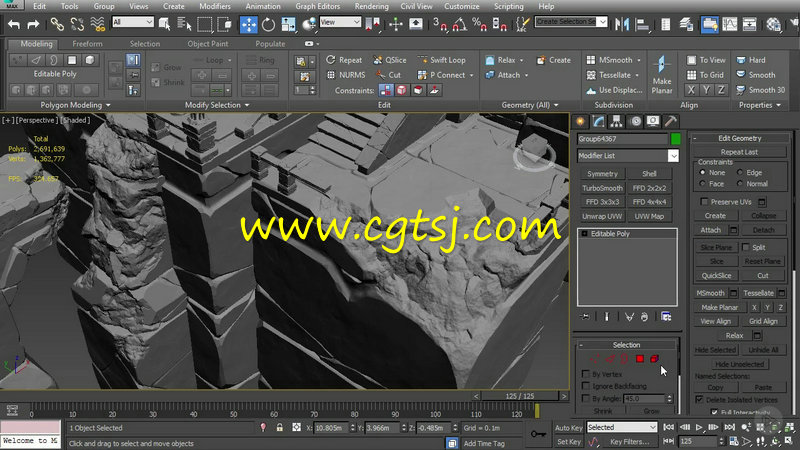The height and width of the screenshot is (450, 800).
Task: Select the Normal constraint radio button
Action: coord(740,184)
